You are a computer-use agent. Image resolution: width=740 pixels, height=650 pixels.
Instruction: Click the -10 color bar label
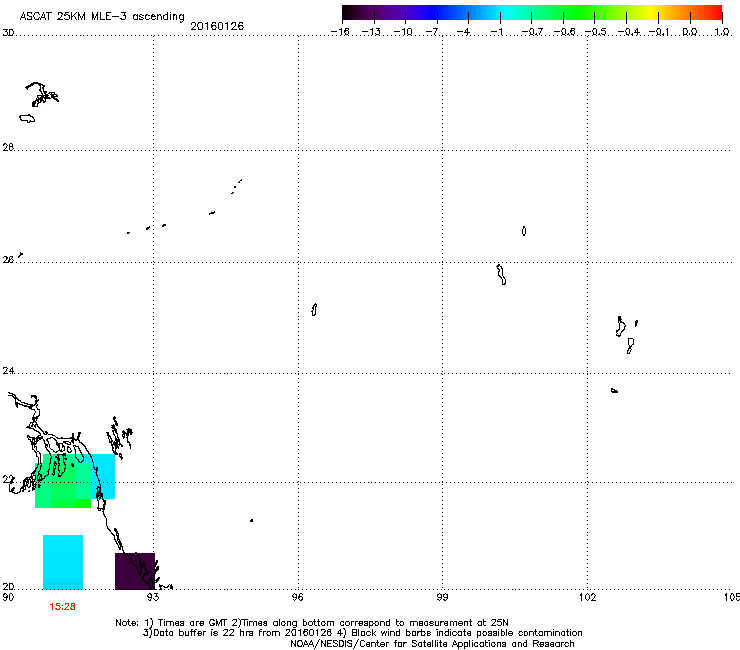coord(403,32)
